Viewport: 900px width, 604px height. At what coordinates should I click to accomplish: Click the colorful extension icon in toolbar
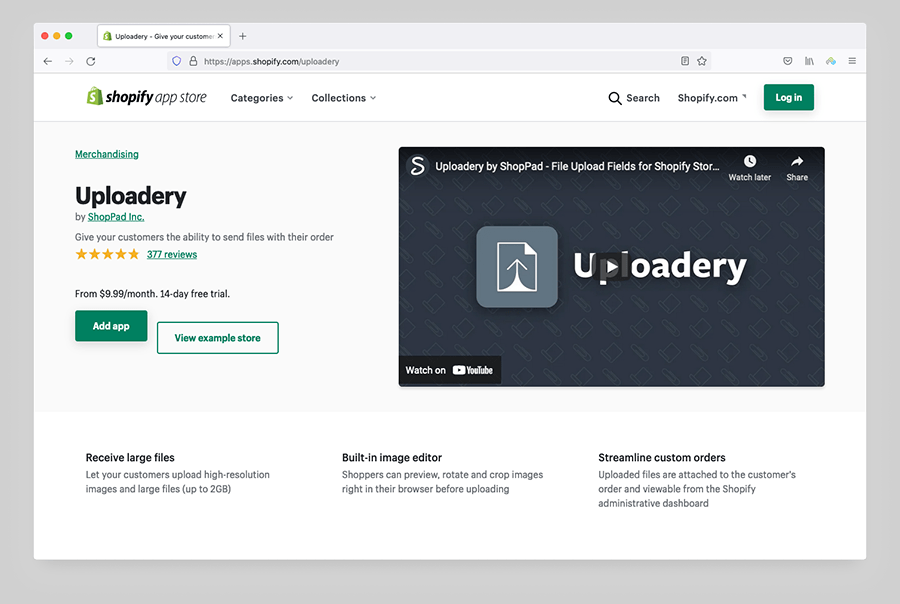831,61
